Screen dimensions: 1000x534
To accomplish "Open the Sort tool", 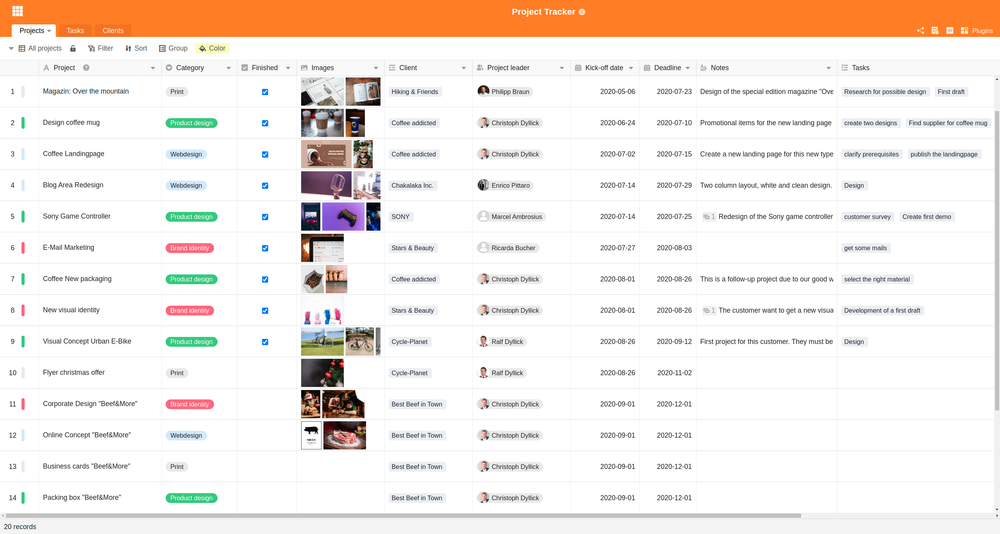I will 135,48.
